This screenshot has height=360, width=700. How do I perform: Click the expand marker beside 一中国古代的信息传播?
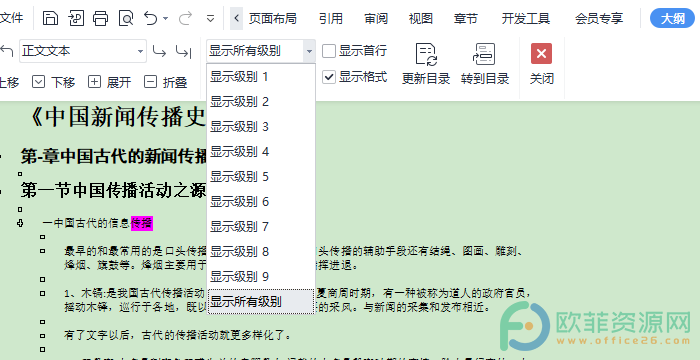(x=20, y=223)
